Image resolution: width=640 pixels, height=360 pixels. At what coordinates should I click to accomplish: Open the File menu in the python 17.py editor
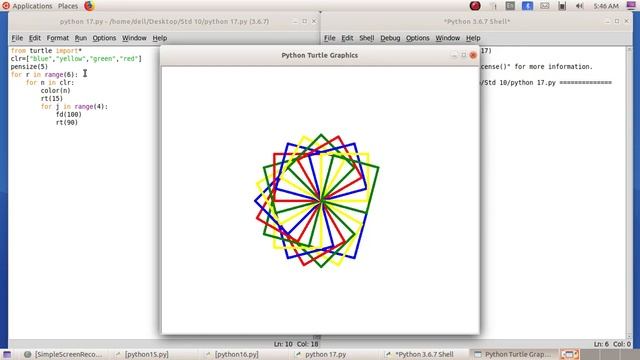(17, 38)
